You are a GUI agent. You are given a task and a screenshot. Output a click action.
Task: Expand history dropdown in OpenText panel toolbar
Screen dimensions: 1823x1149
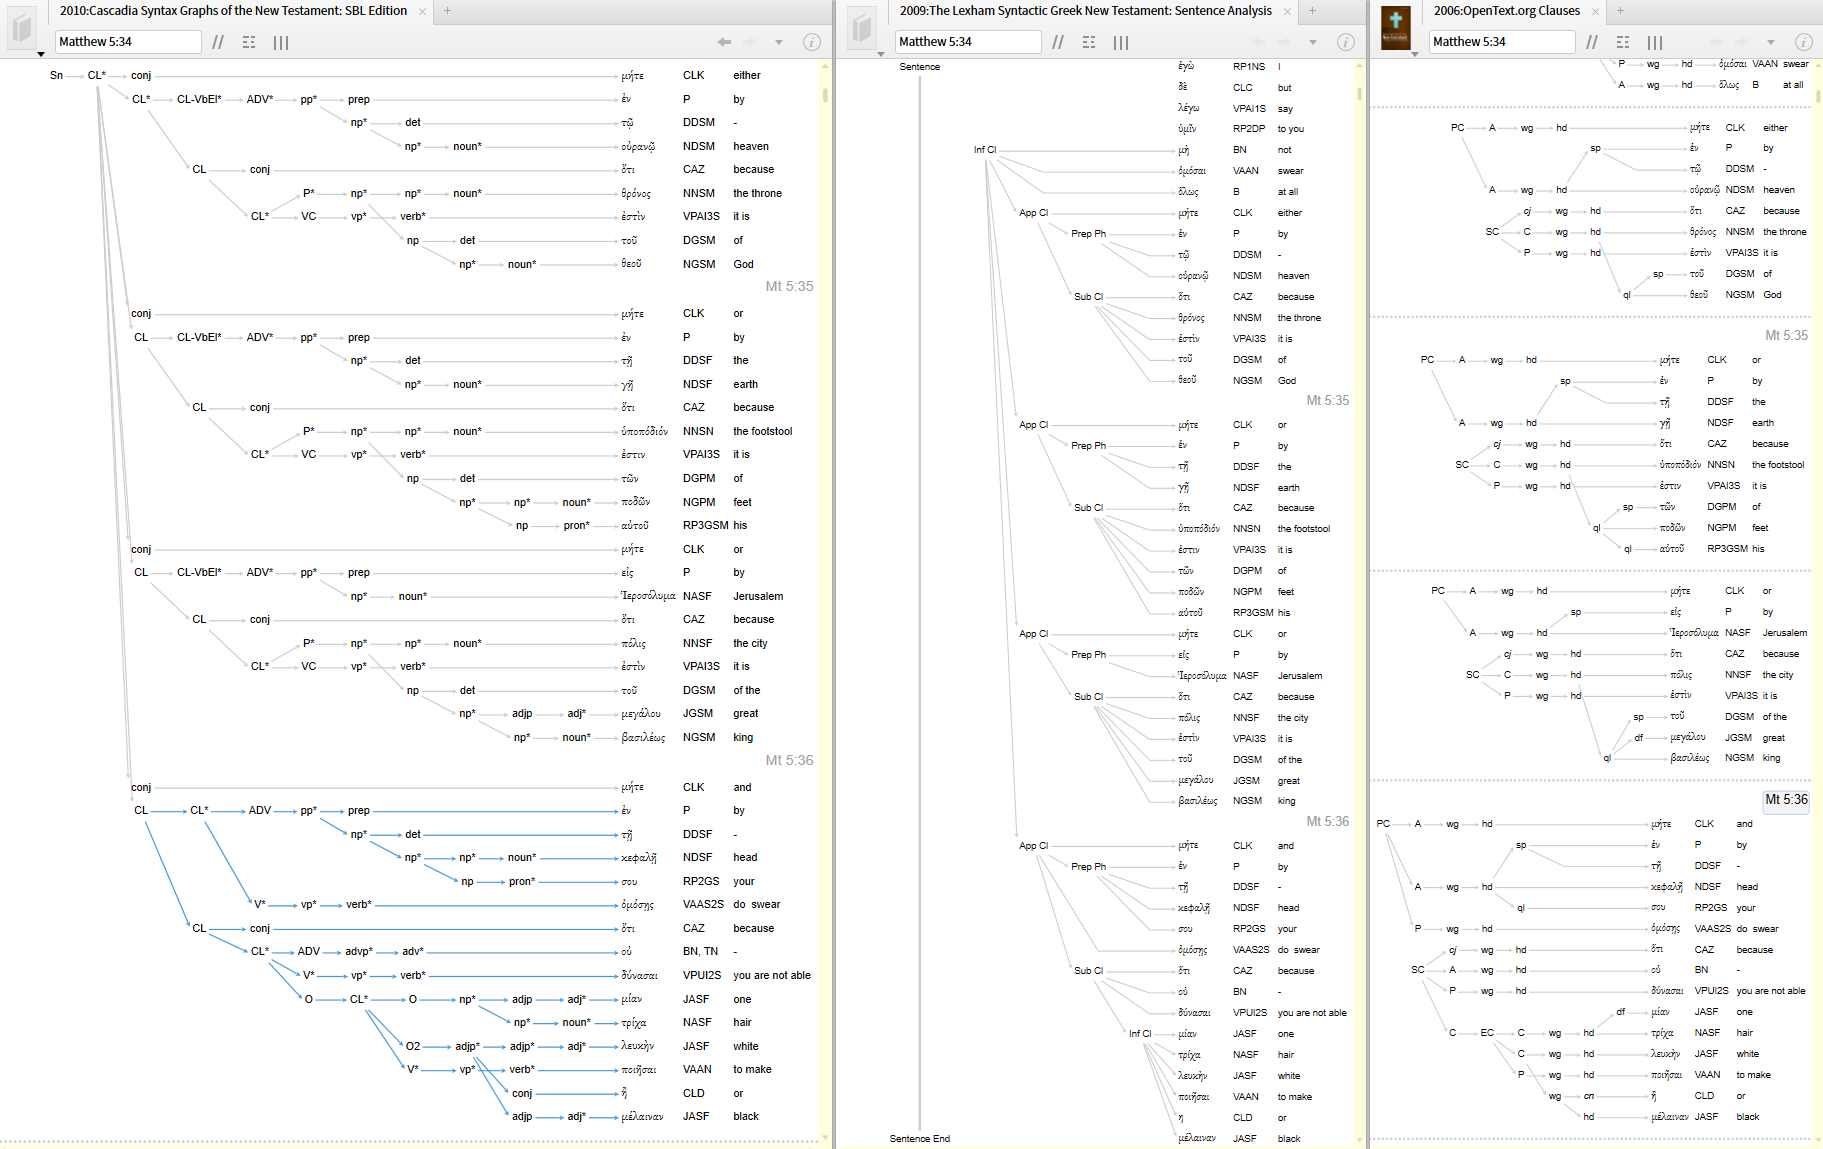[x=1771, y=42]
